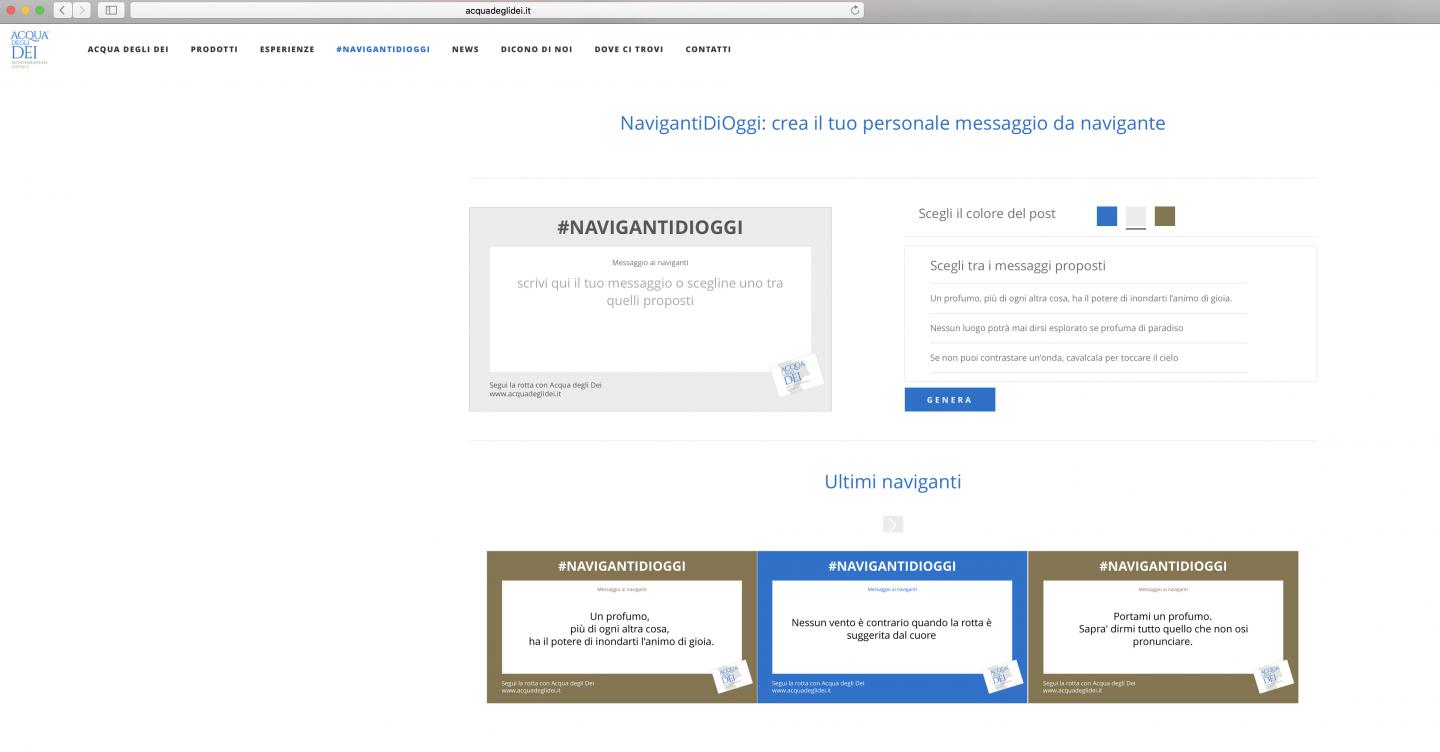Open Dove ci trovi in navigation

[628, 49]
